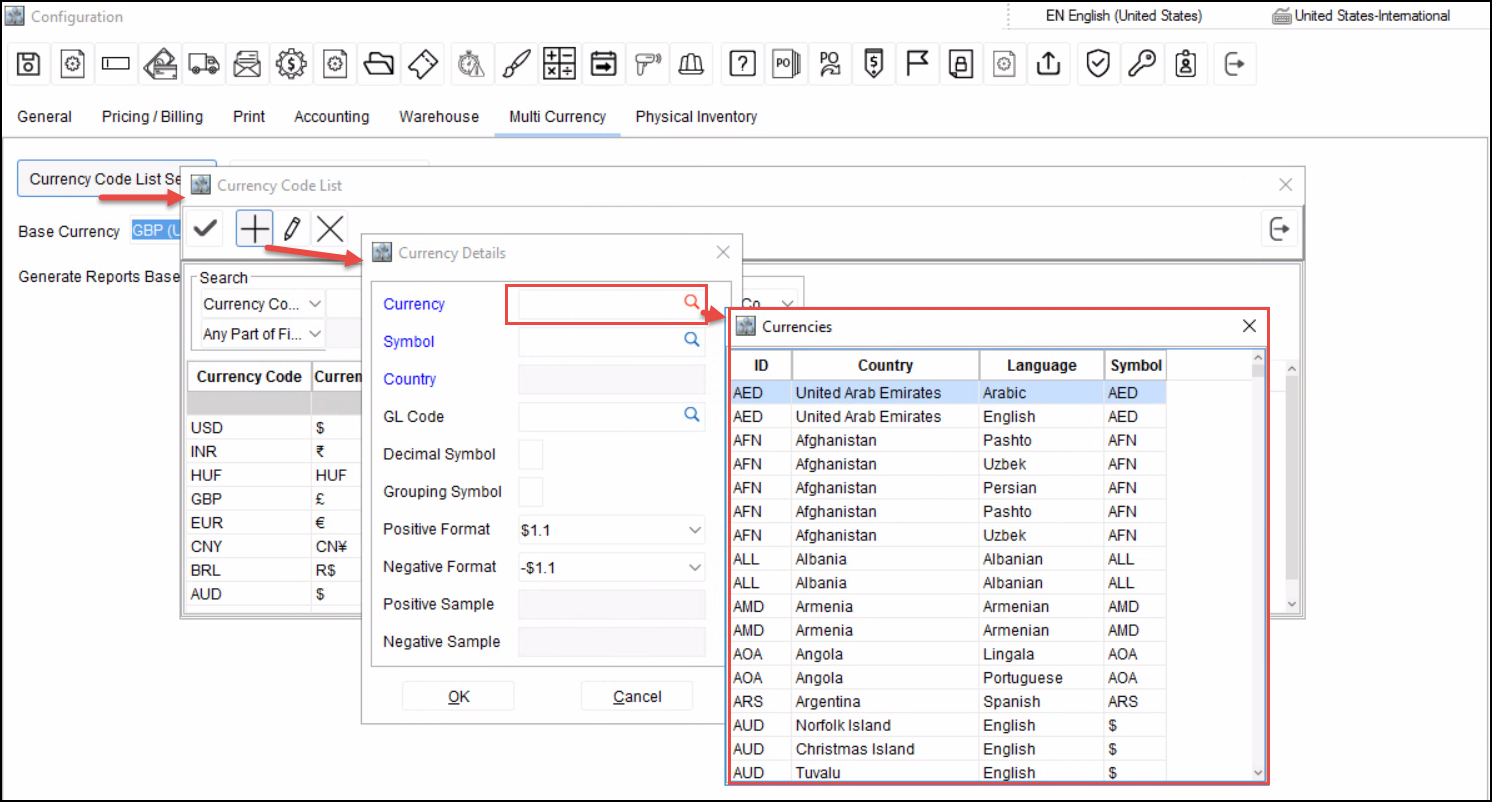The width and height of the screenshot is (1492, 802).
Task: Open the GL Code search lookup
Action: point(691,416)
